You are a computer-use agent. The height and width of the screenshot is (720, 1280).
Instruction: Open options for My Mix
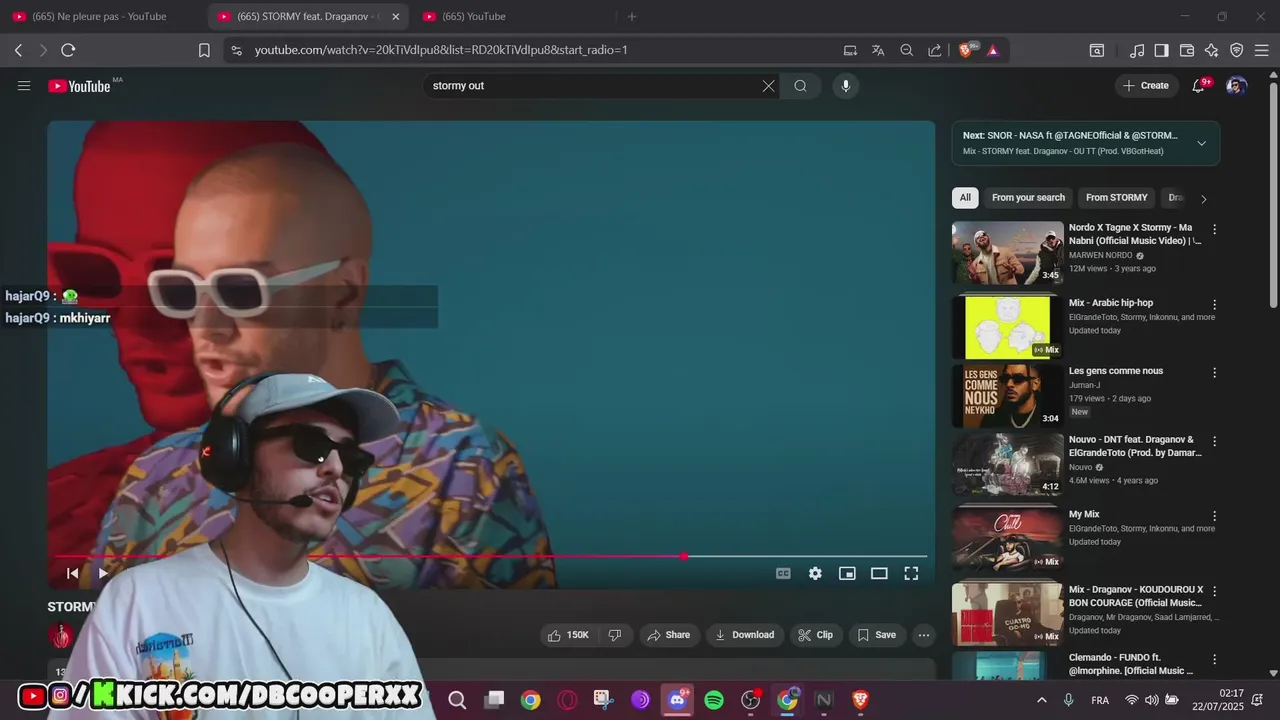pos(1215,516)
